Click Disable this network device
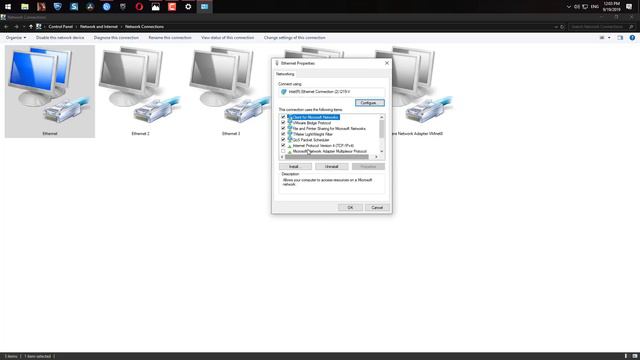The image size is (640, 360). pos(60,38)
